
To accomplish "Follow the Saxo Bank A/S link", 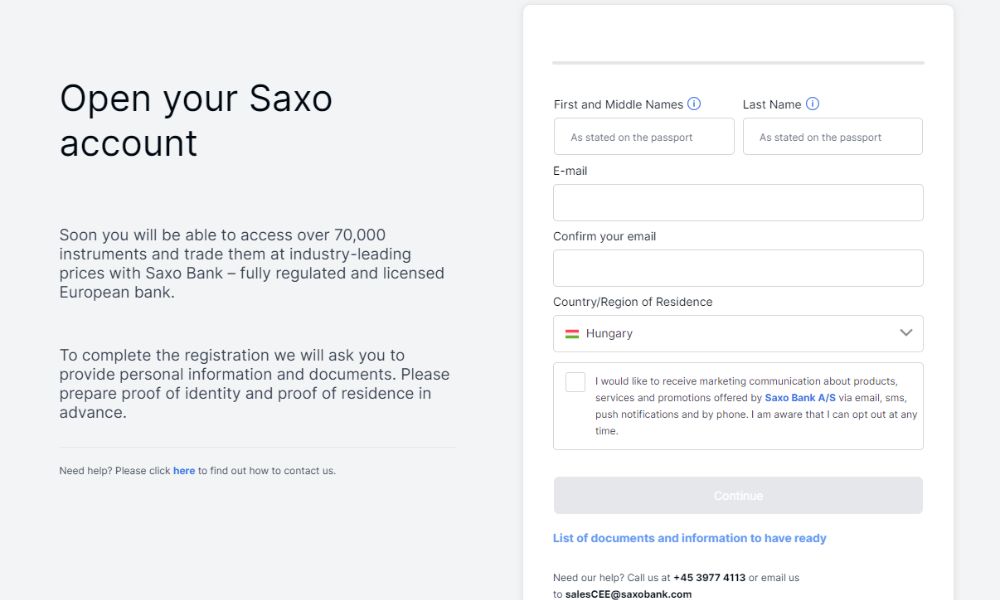I will click(x=800, y=398).
